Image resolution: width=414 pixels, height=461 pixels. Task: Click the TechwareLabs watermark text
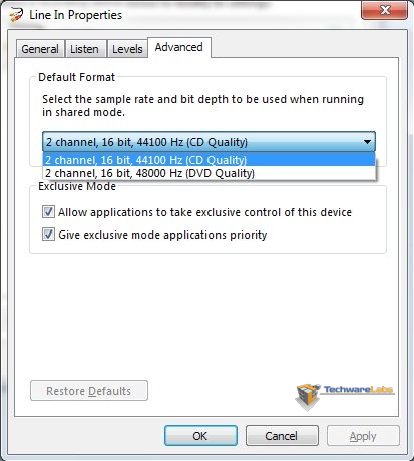358,389
